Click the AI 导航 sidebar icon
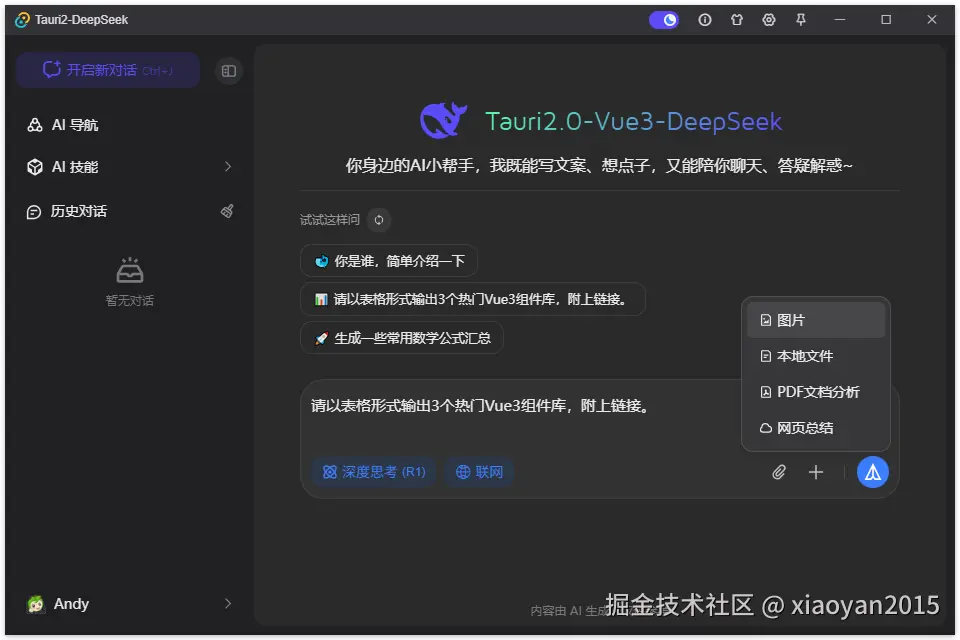The width and height of the screenshot is (960, 640). tap(35, 125)
